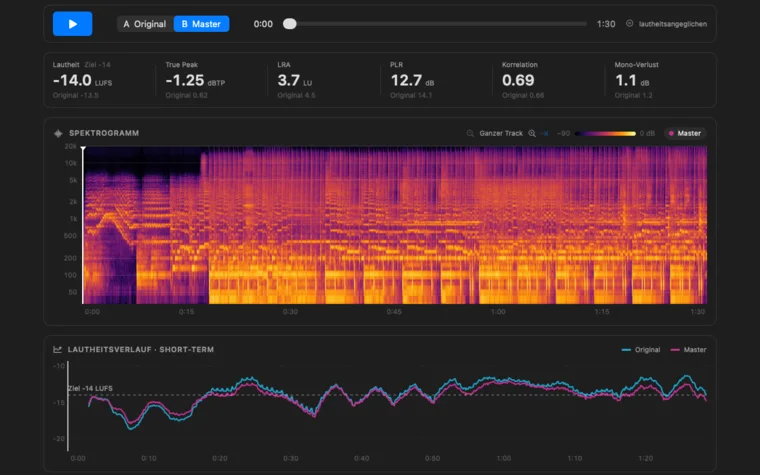Click the Original -13.5 loudness reference
The width and height of the screenshot is (760, 475).
tap(76, 95)
